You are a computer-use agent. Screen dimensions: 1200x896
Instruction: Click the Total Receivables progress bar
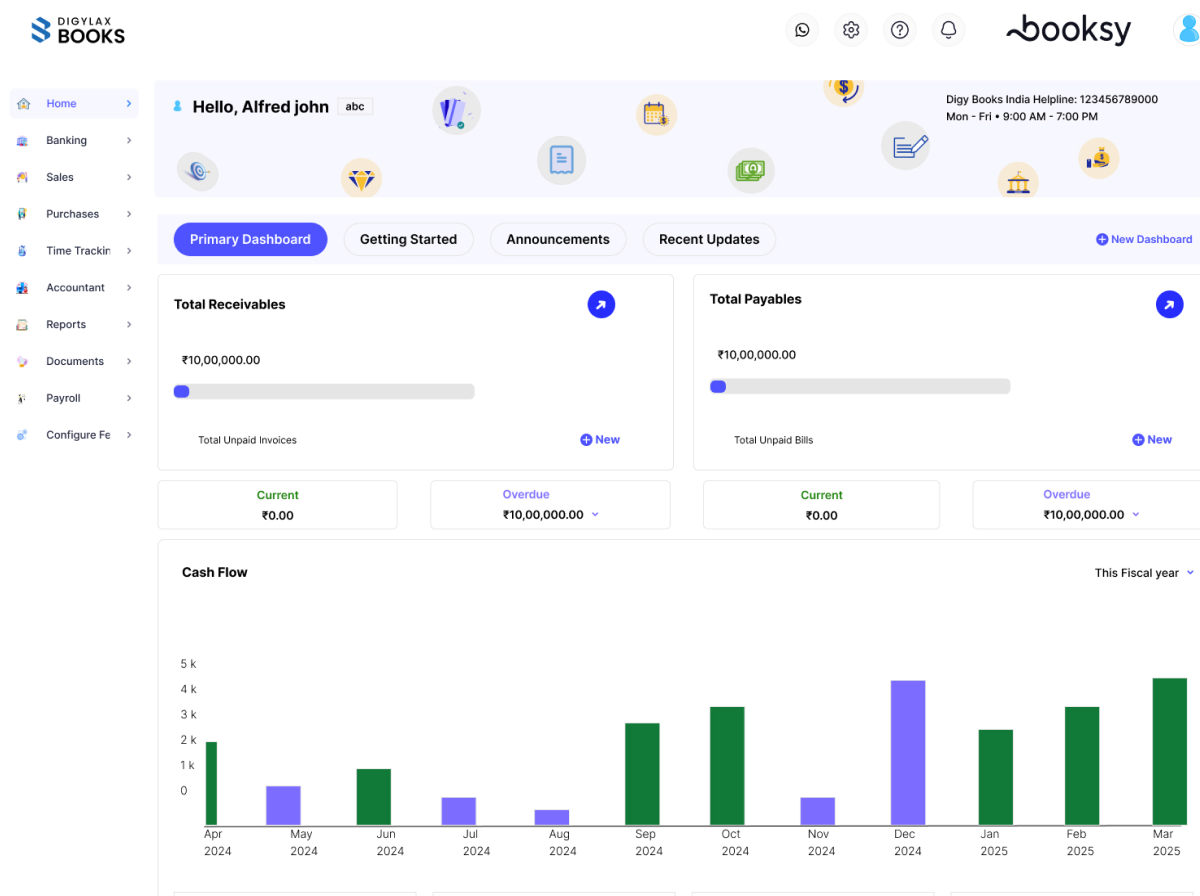tap(324, 392)
